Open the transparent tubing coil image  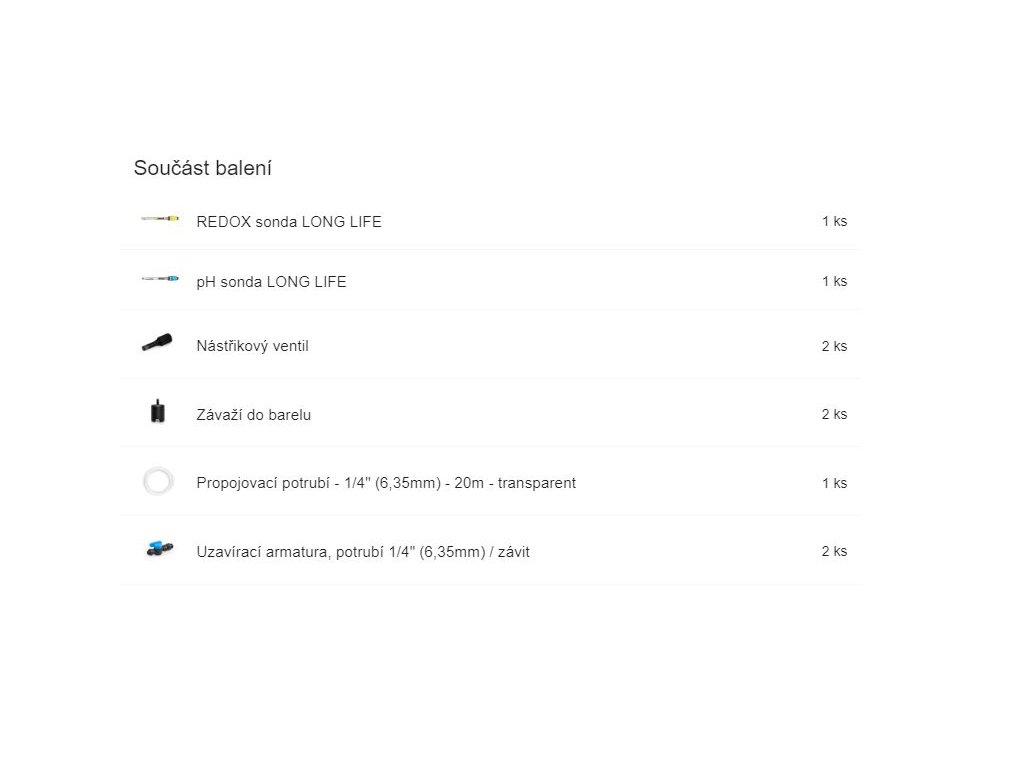(158, 482)
